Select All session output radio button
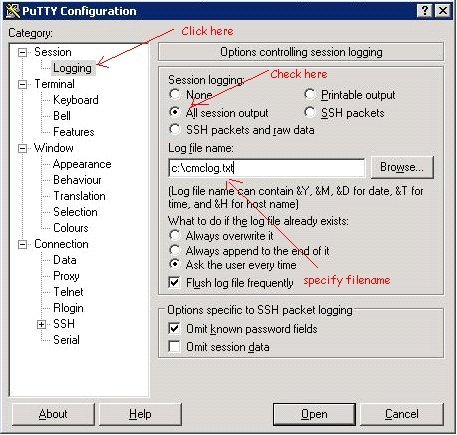The height and width of the screenshot is (435, 457). tap(175, 112)
